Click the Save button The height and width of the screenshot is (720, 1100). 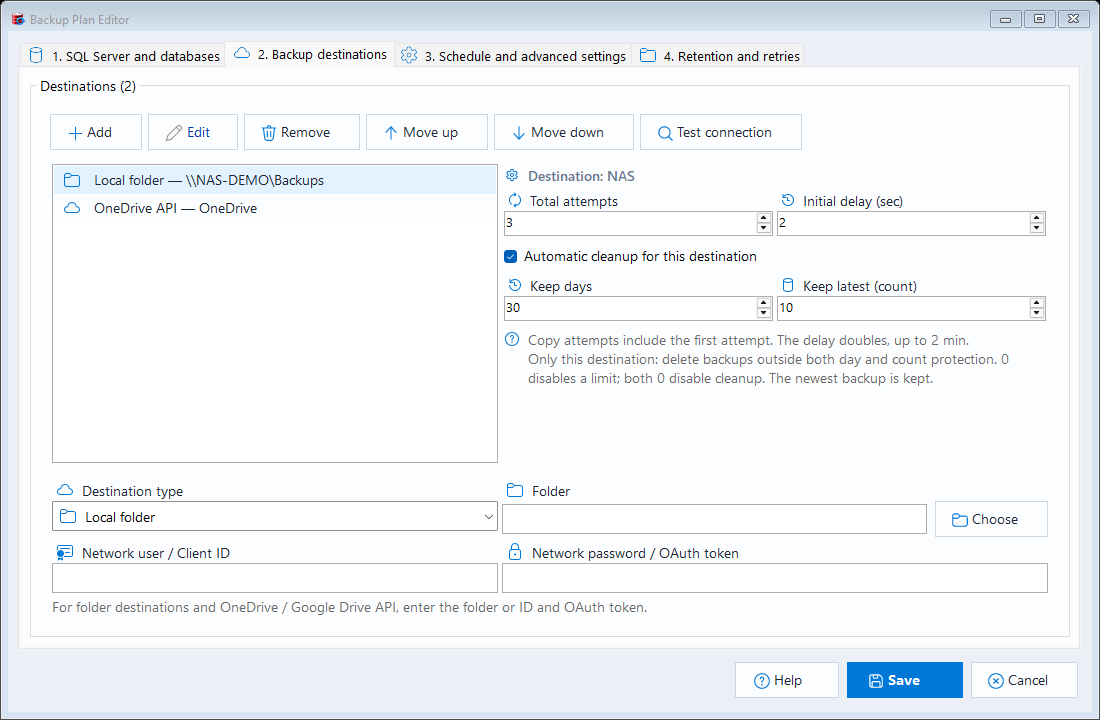tap(904, 680)
